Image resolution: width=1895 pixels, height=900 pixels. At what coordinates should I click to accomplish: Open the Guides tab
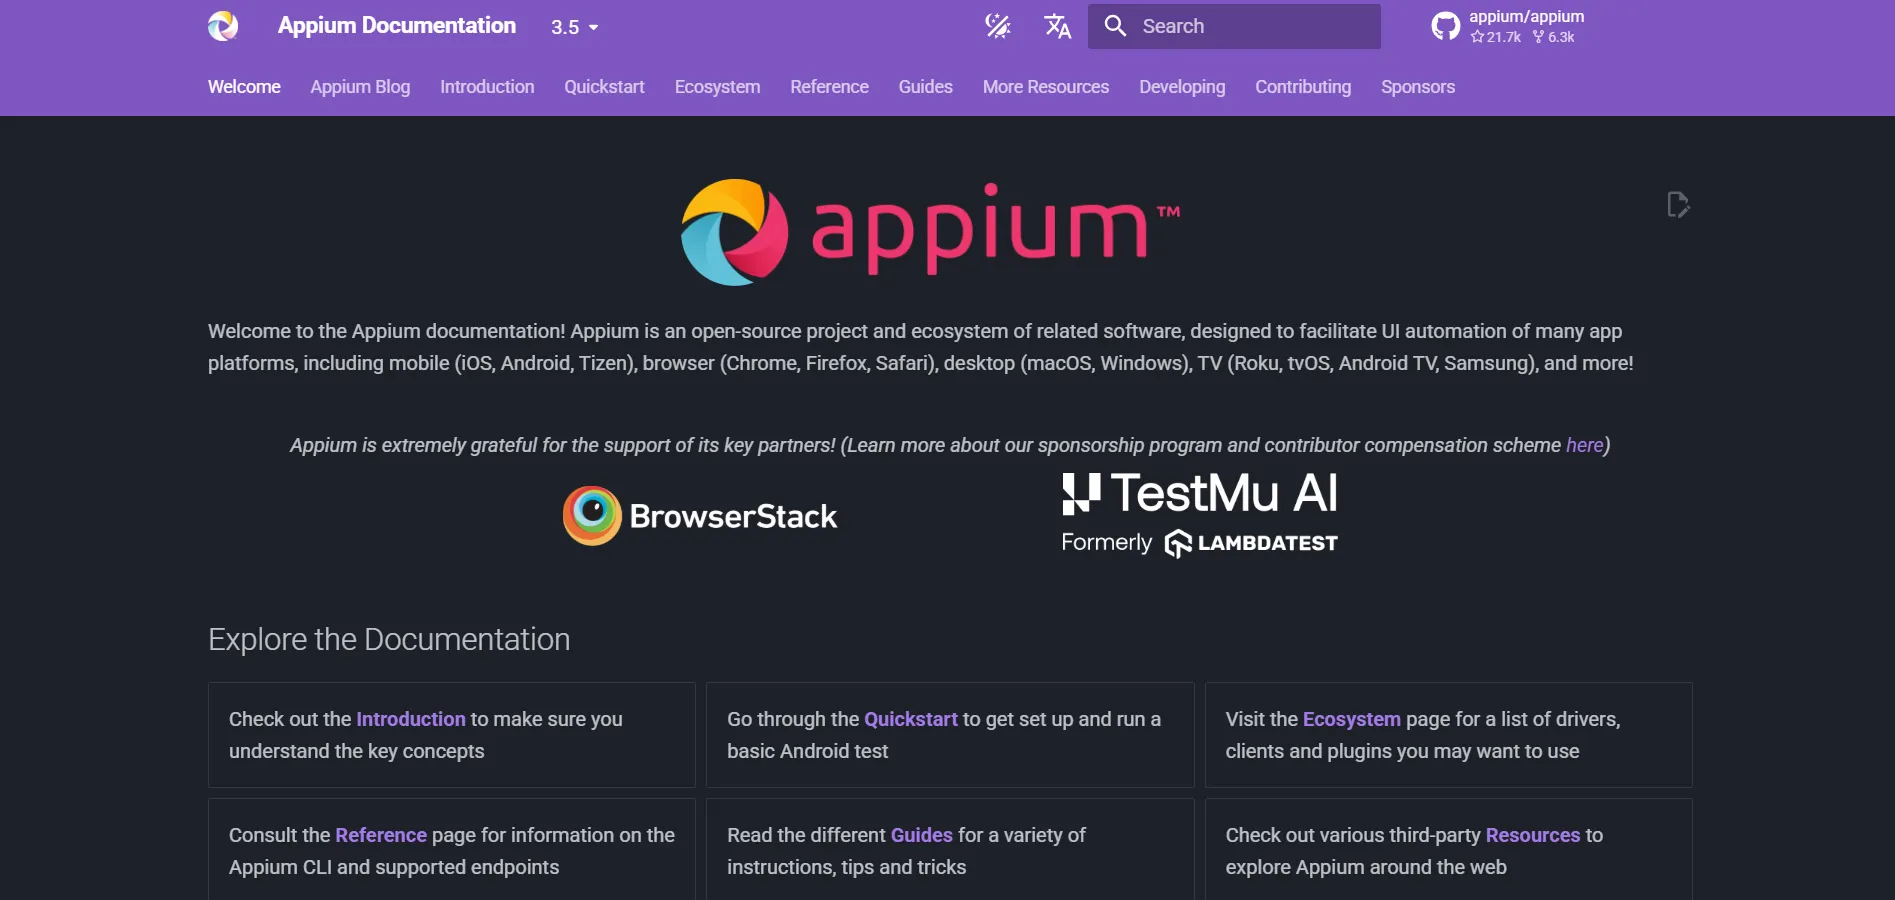(x=925, y=87)
